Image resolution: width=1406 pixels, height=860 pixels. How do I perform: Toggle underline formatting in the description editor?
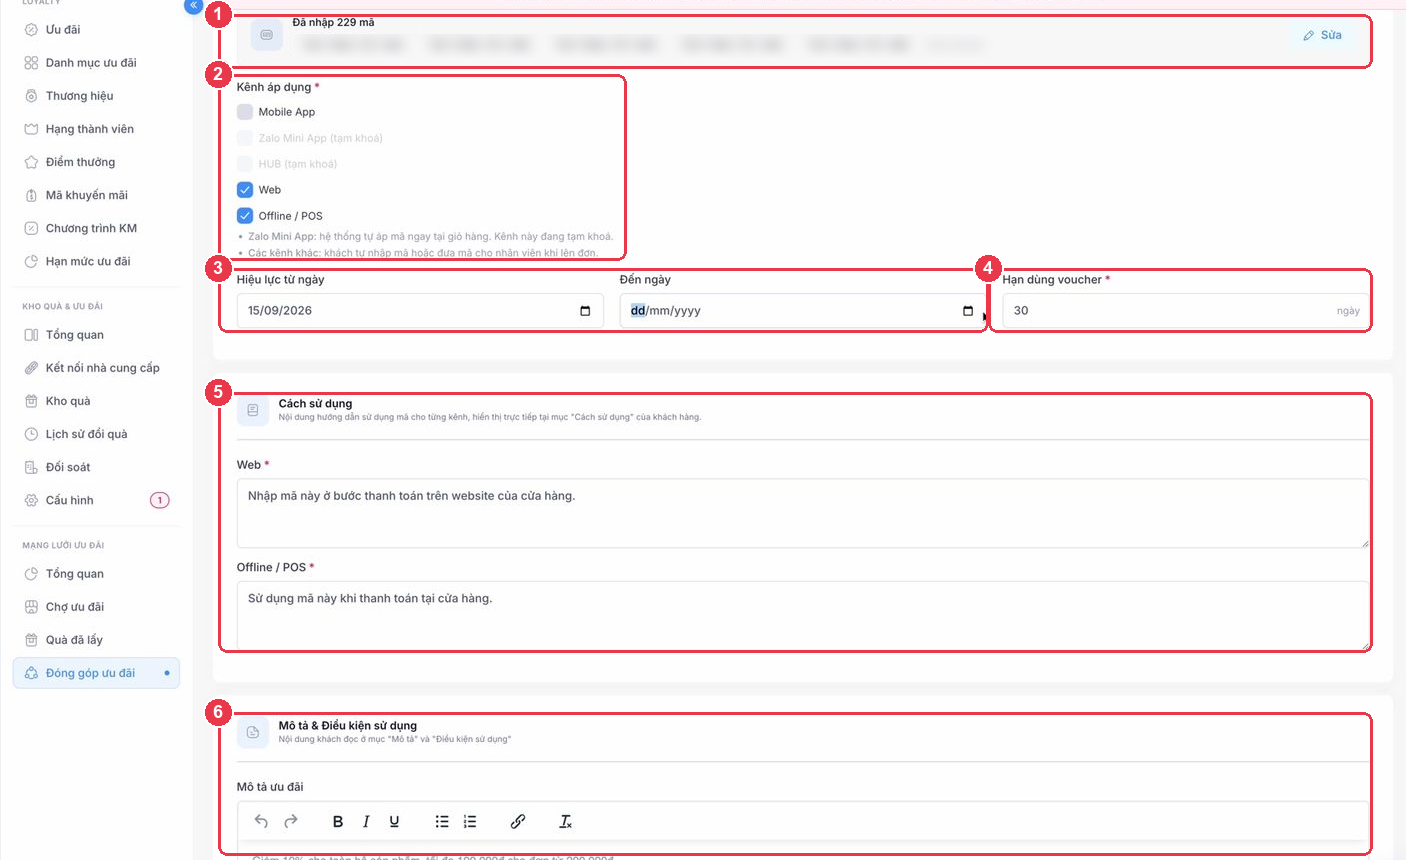pyautogui.click(x=394, y=821)
